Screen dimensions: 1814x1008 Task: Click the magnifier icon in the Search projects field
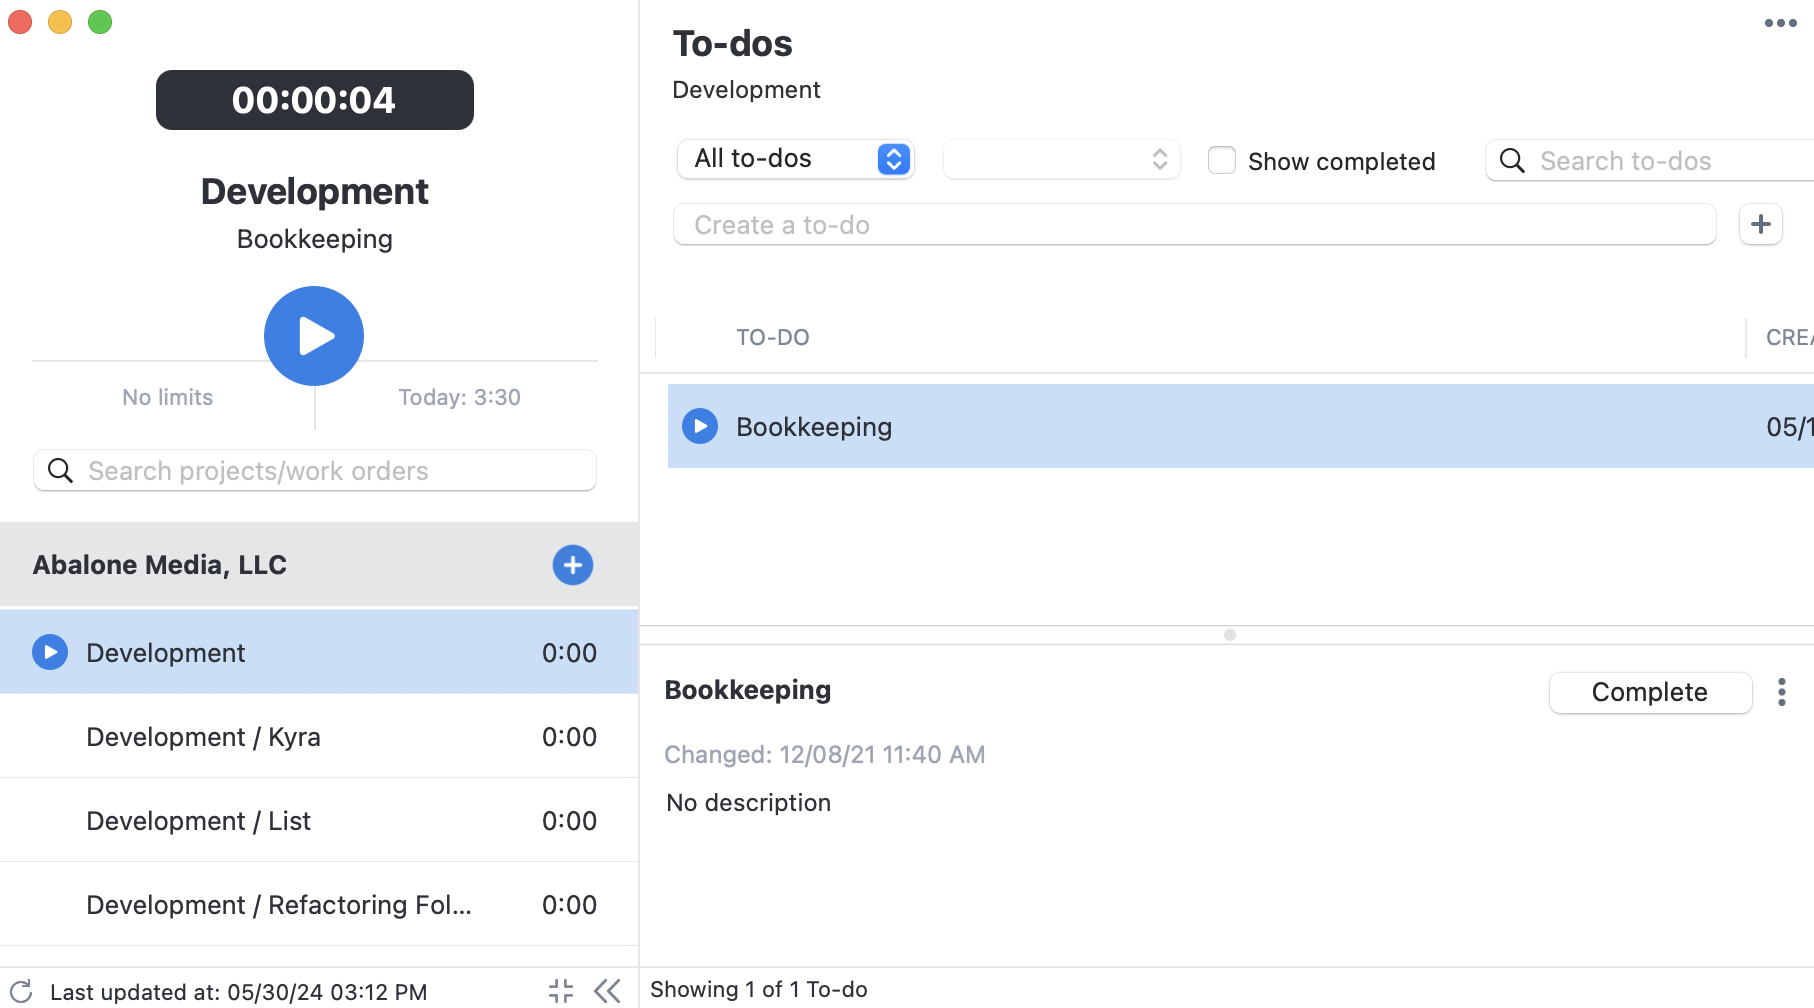coord(61,470)
